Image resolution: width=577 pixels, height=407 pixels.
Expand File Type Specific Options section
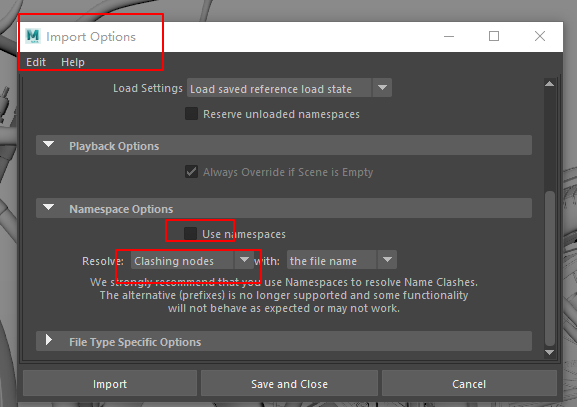(49, 340)
